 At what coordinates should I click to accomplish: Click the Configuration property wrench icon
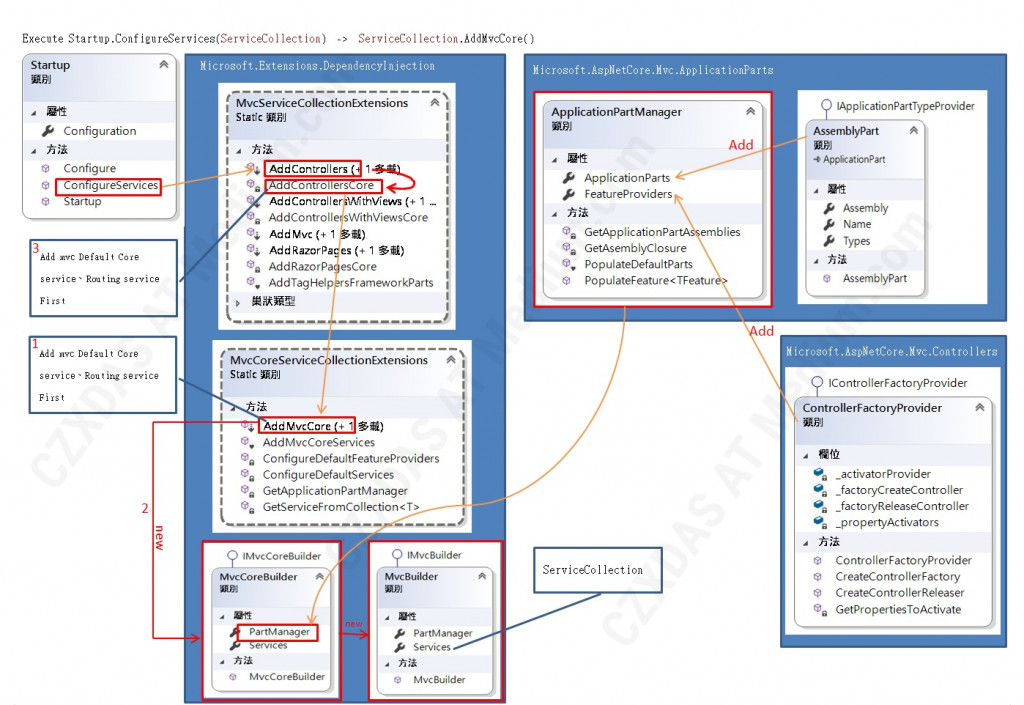pyautogui.click(x=48, y=131)
